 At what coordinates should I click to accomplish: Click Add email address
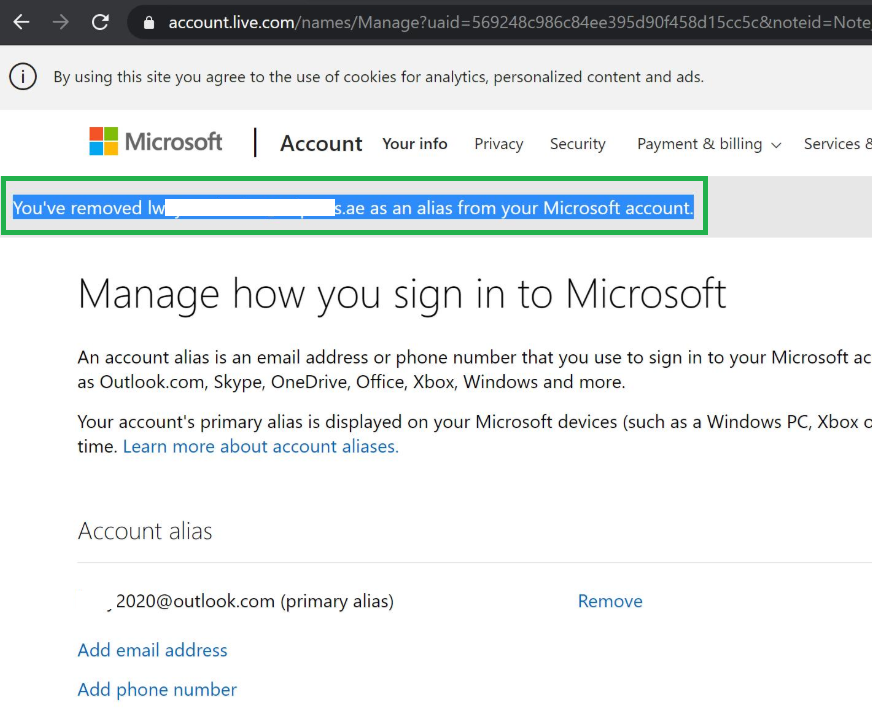(x=152, y=650)
